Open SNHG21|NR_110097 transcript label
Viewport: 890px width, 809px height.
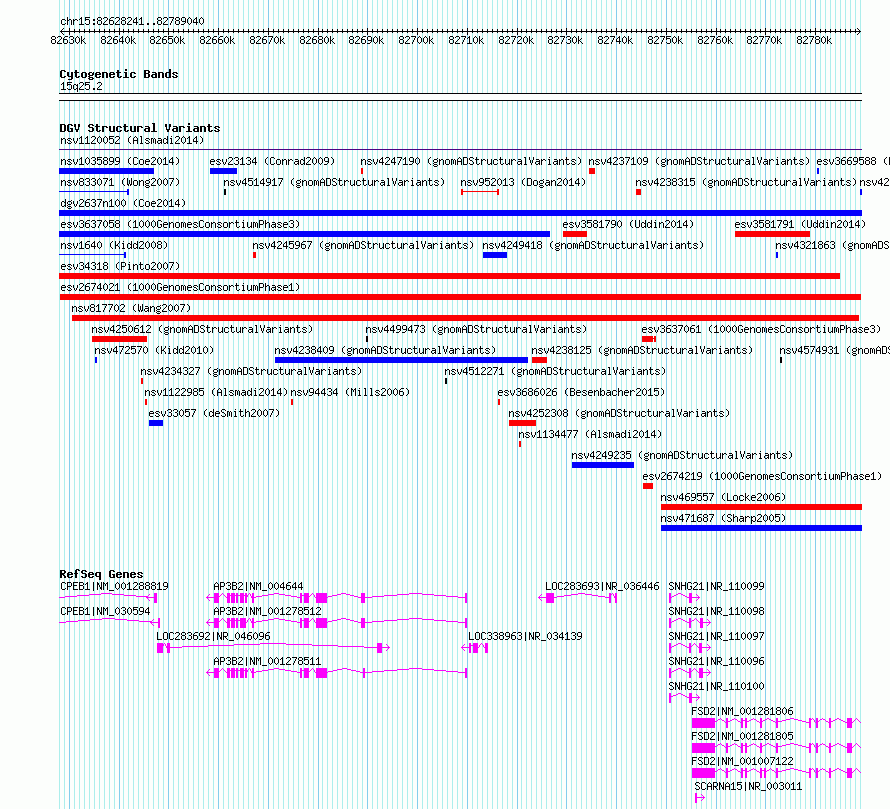(716, 636)
